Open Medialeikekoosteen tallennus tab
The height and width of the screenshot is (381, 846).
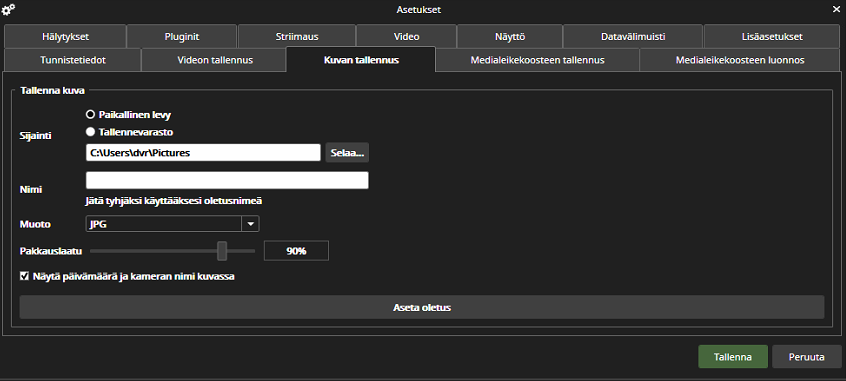(537, 60)
